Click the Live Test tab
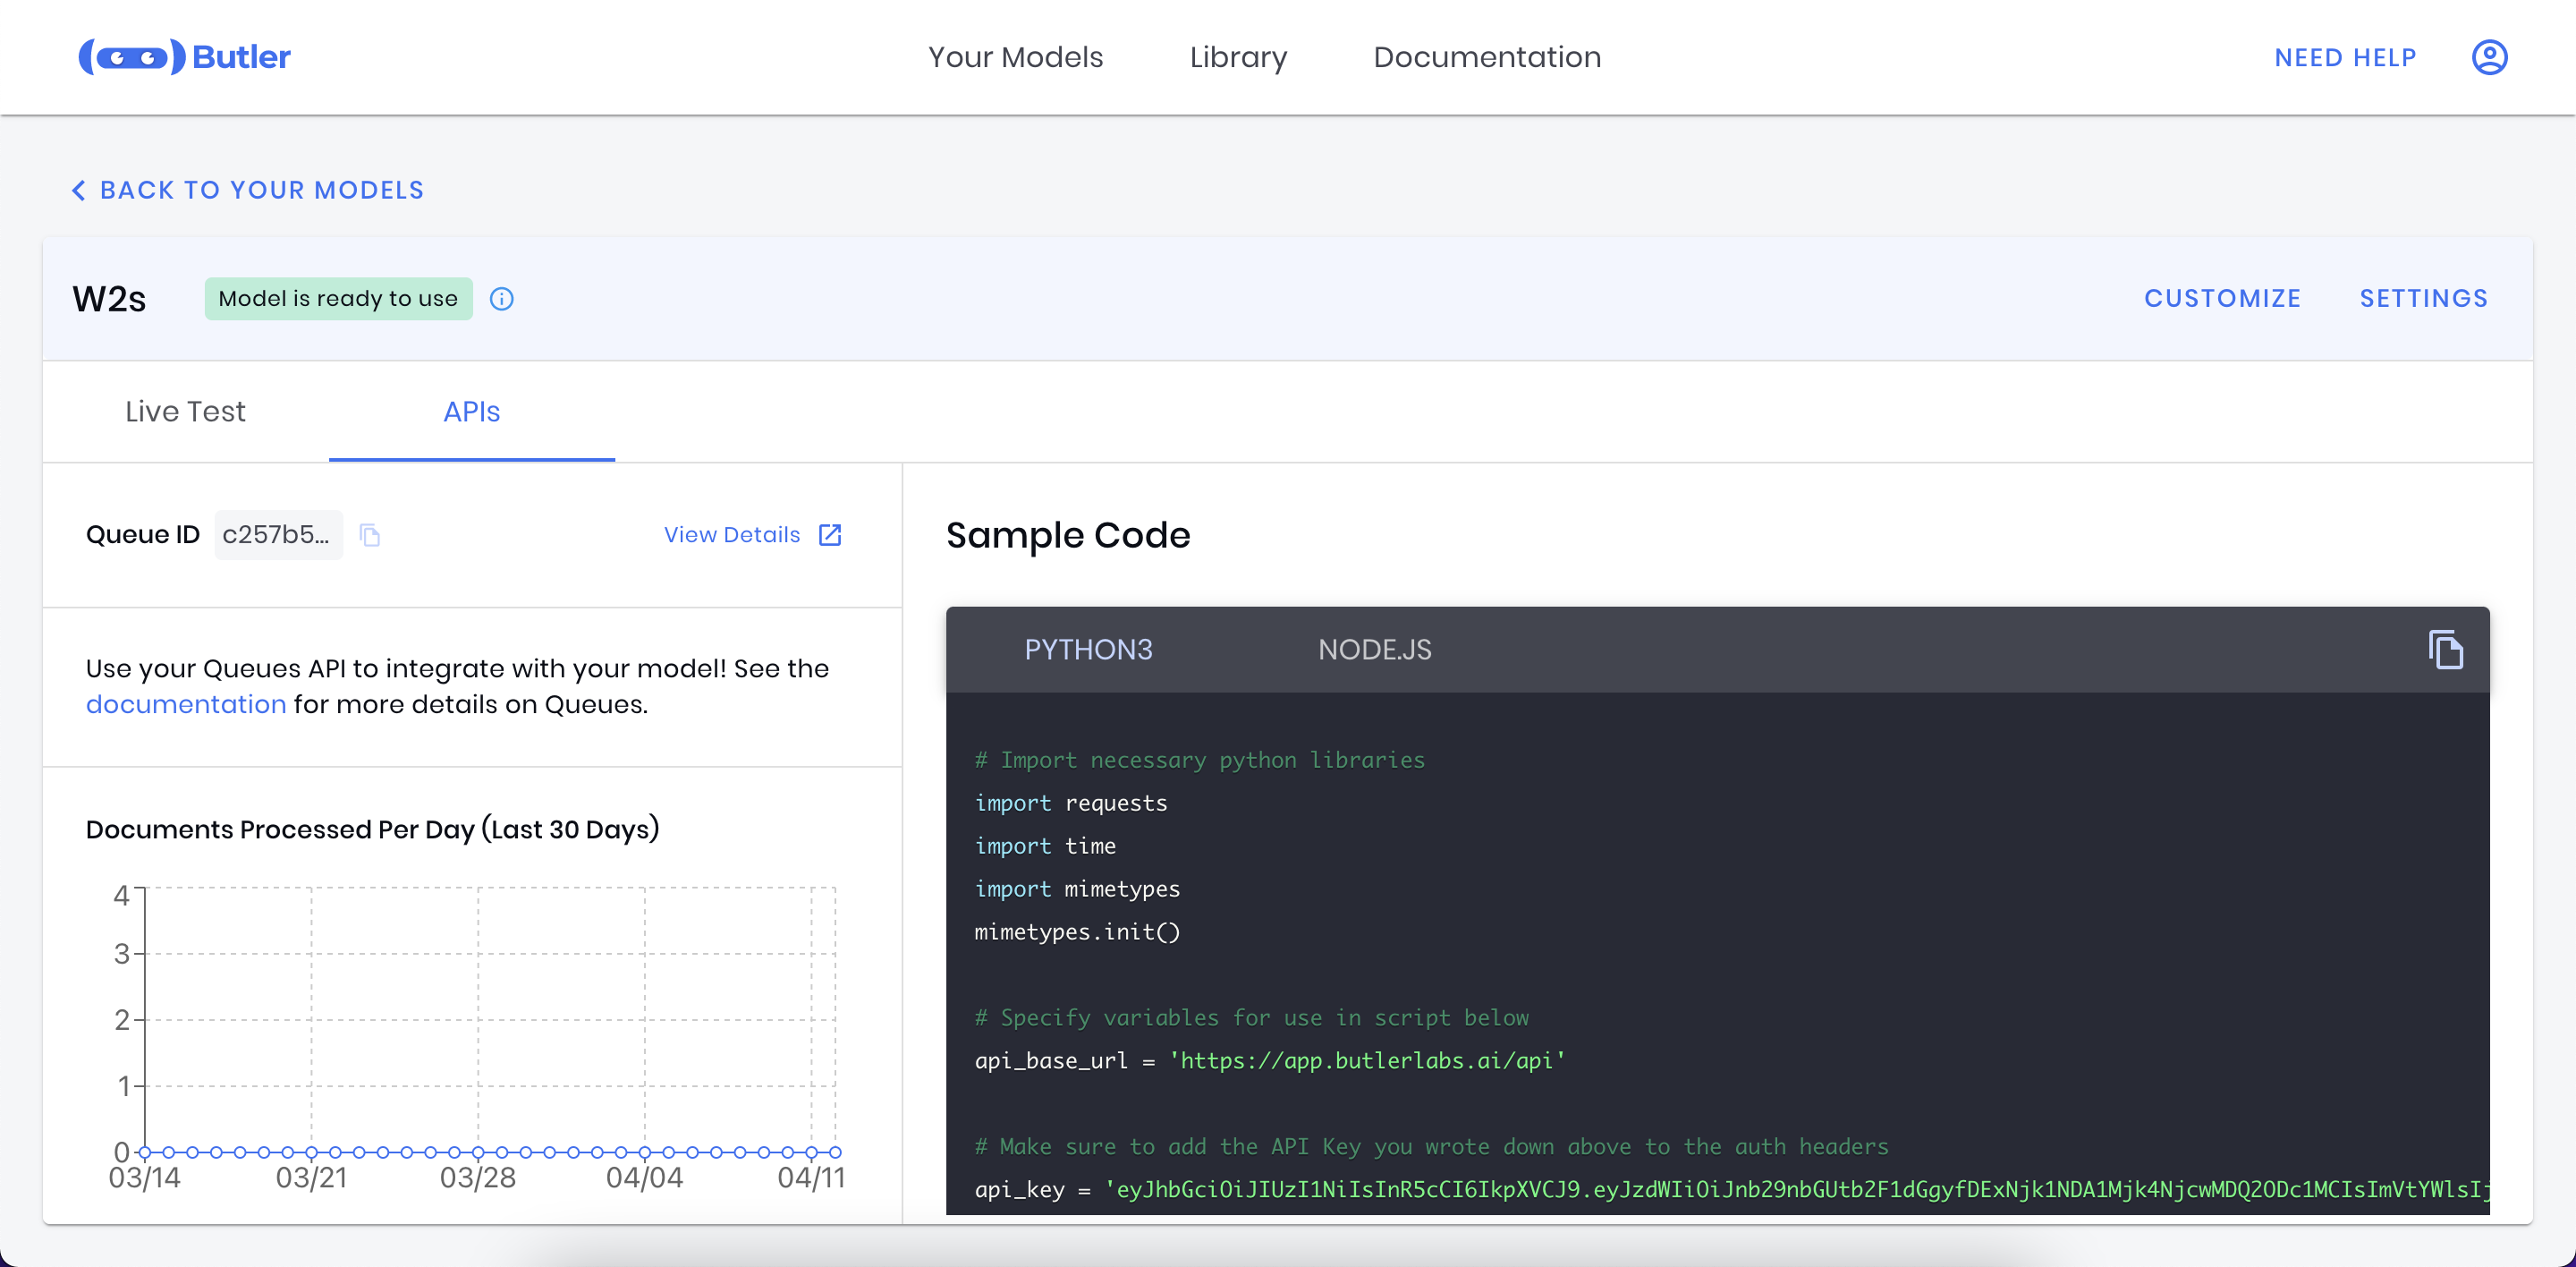 coord(186,412)
